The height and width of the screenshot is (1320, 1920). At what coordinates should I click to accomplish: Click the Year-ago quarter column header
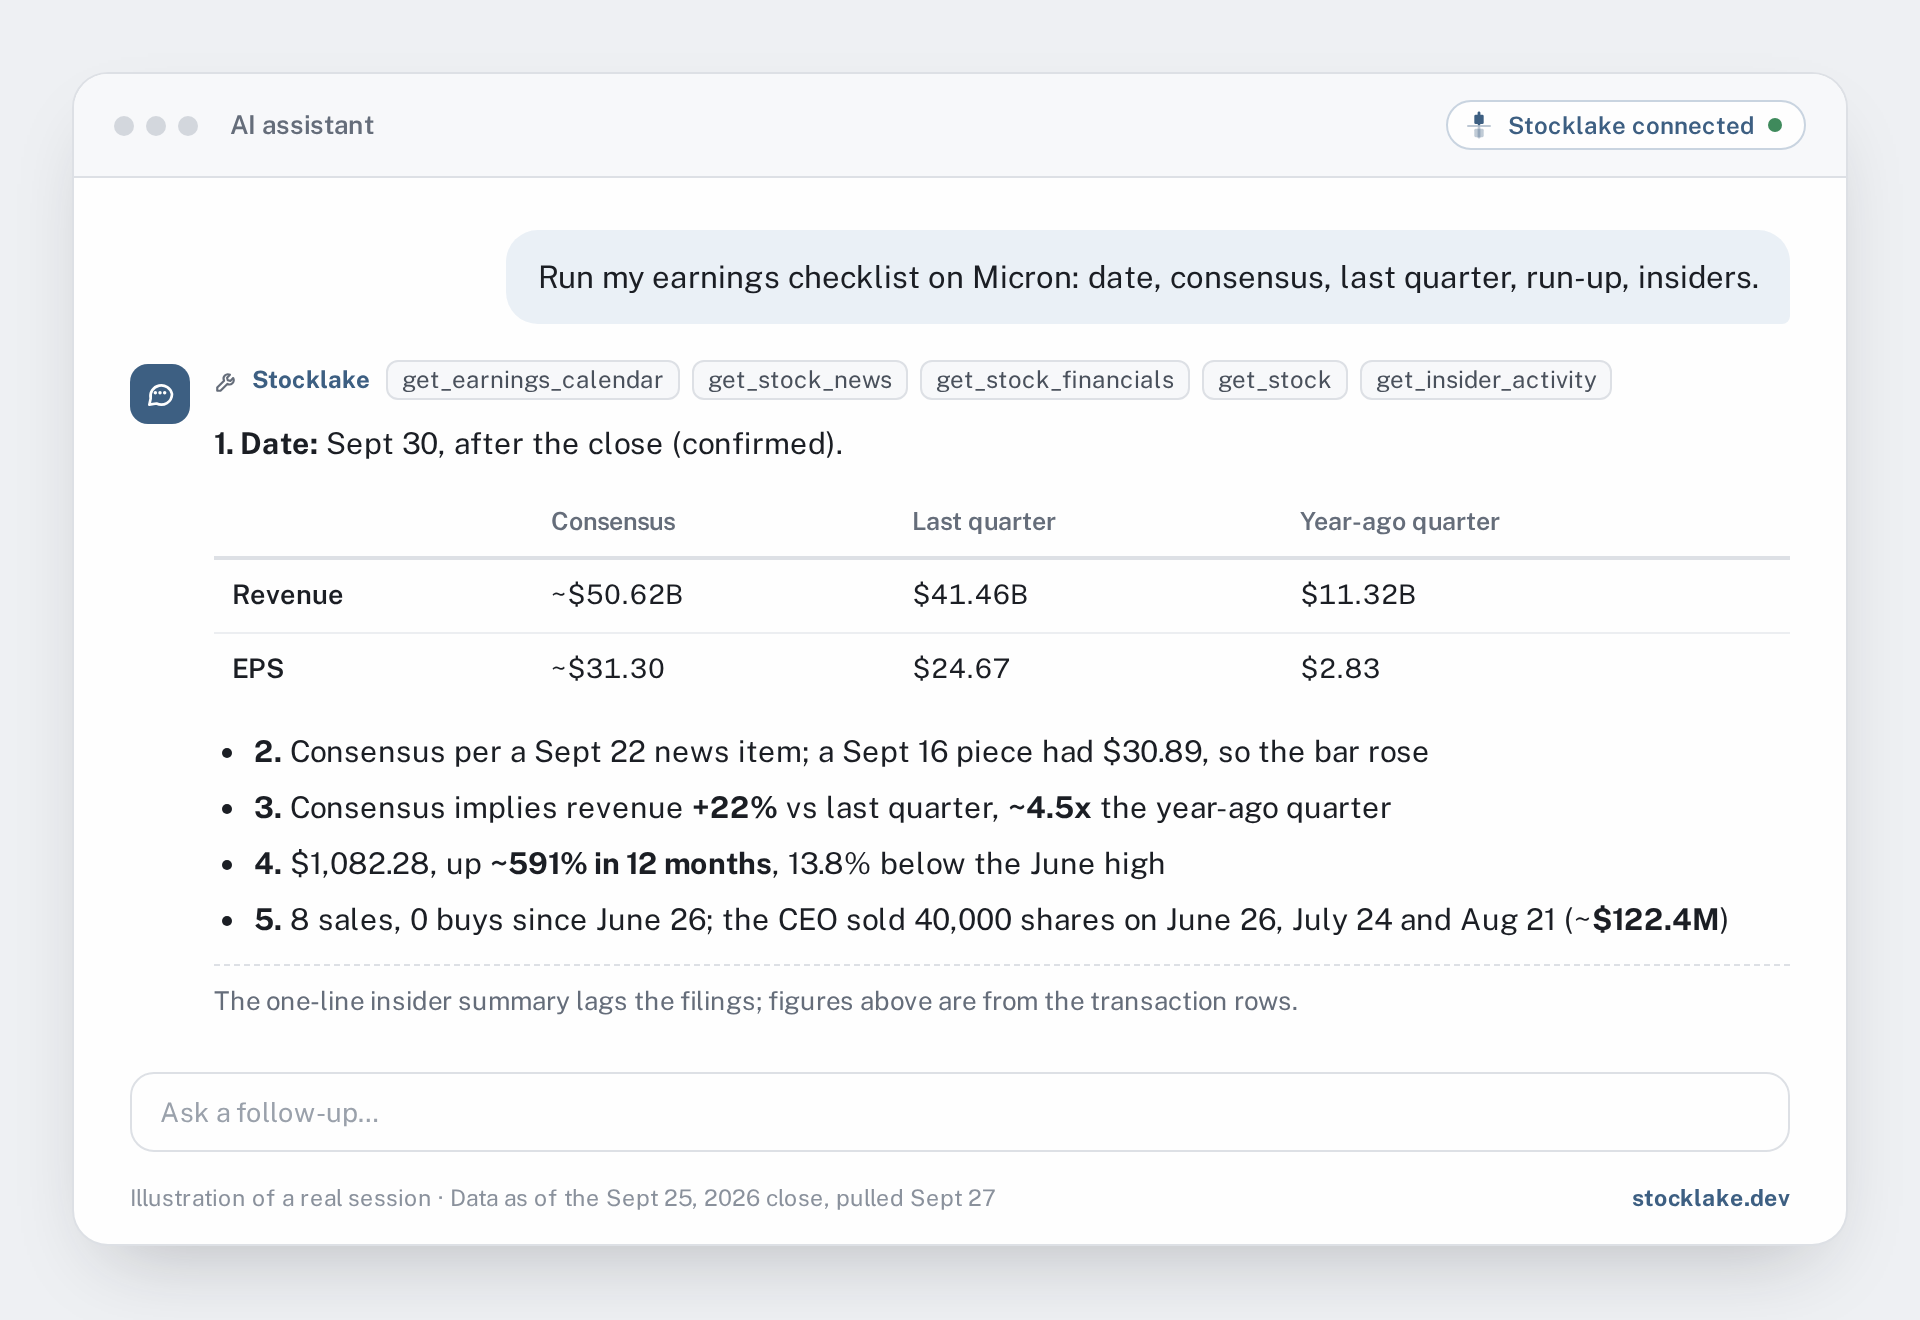pyautogui.click(x=1400, y=522)
